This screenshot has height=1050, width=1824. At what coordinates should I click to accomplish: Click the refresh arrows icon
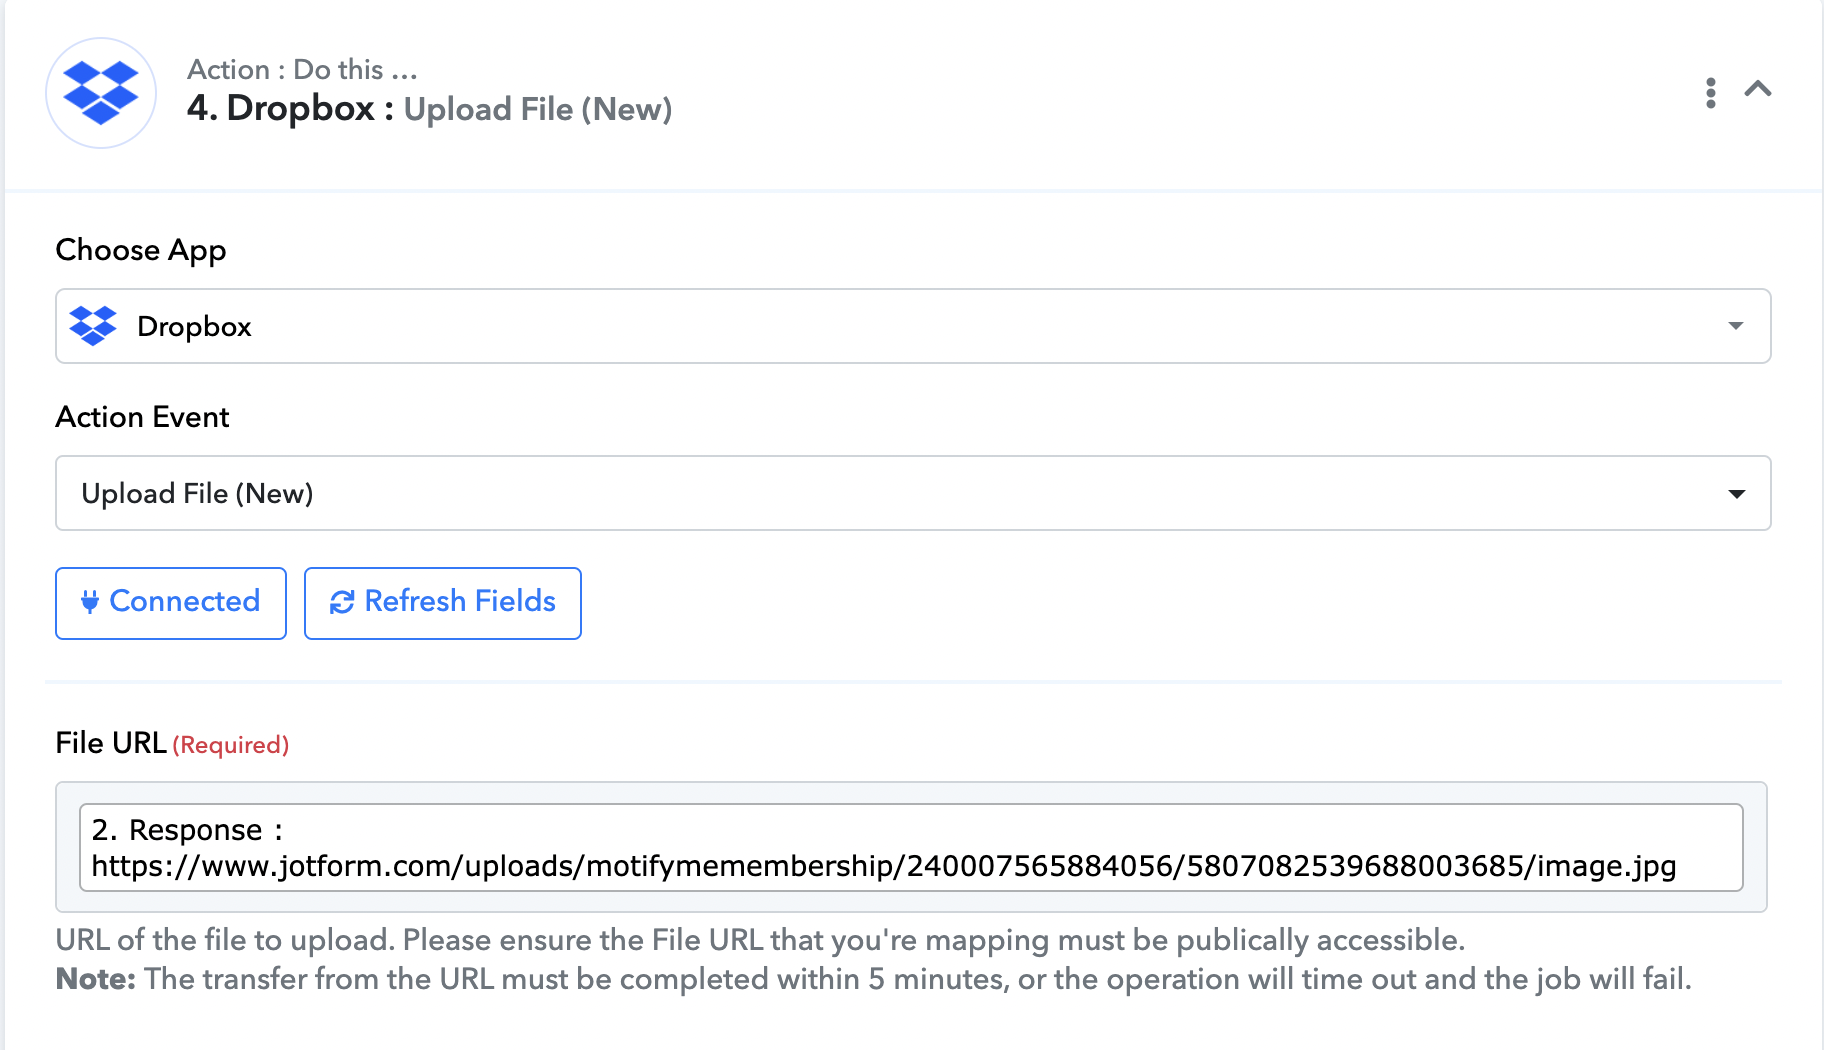click(x=342, y=602)
